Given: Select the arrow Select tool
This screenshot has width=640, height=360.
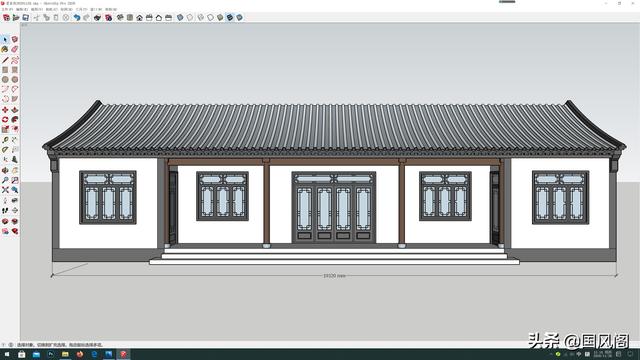Looking at the screenshot, I should 5,40.
